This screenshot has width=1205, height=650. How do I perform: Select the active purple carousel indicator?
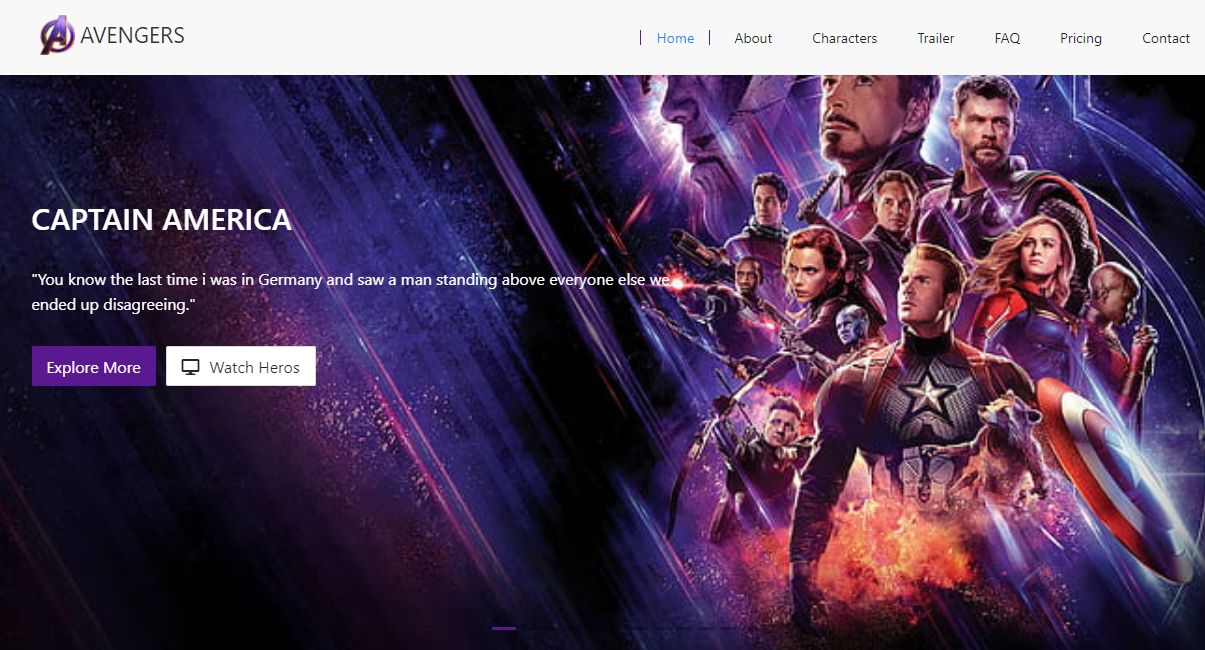coord(504,628)
